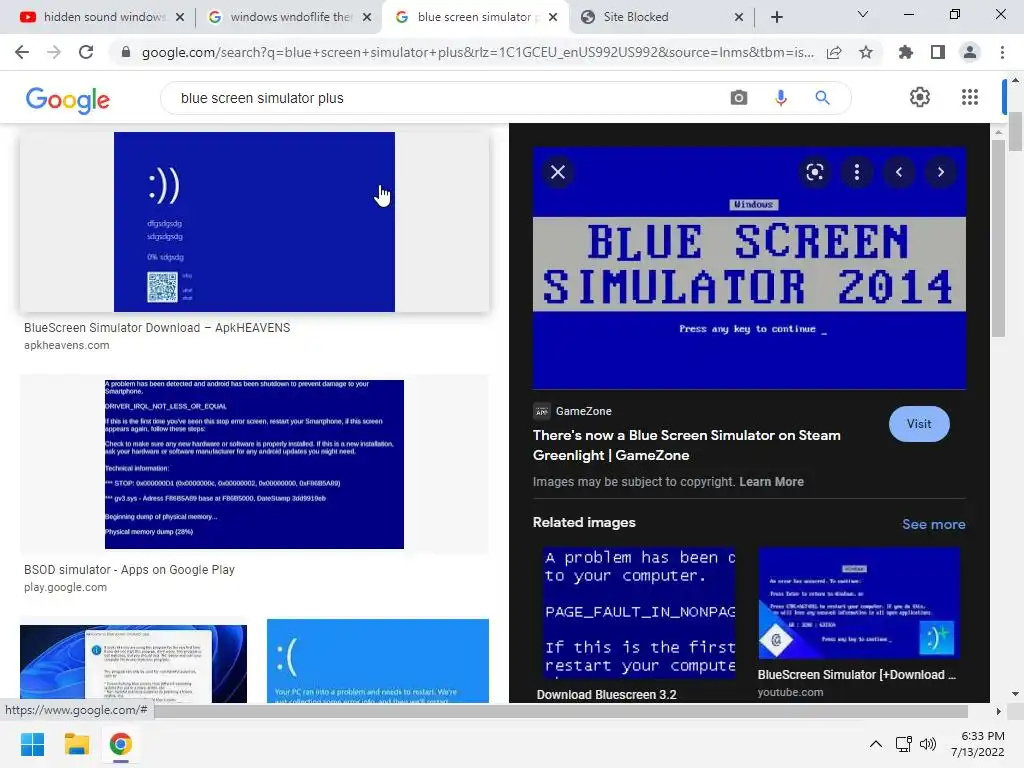Click See more related images
Viewport: 1024px width, 768px height.
point(933,524)
